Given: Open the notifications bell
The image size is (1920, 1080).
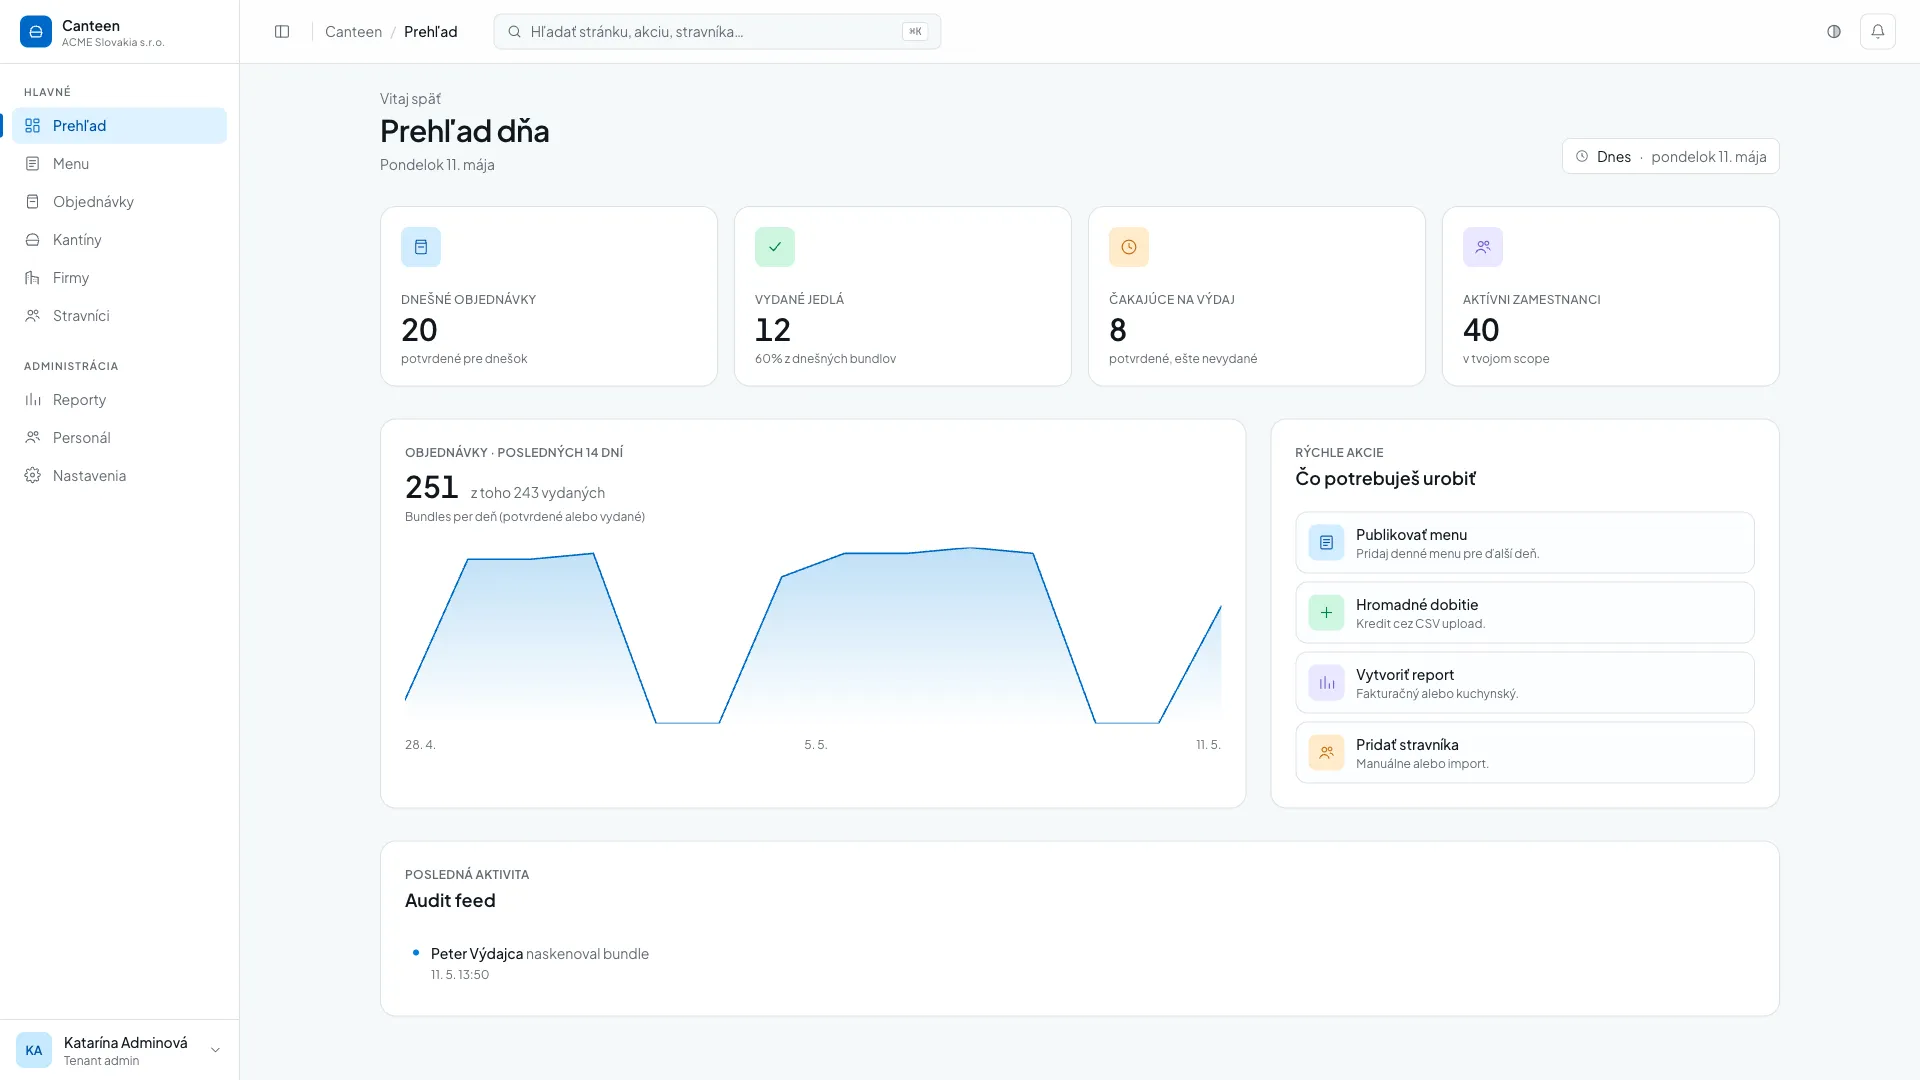Looking at the screenshot, I should pos(1878,32).
